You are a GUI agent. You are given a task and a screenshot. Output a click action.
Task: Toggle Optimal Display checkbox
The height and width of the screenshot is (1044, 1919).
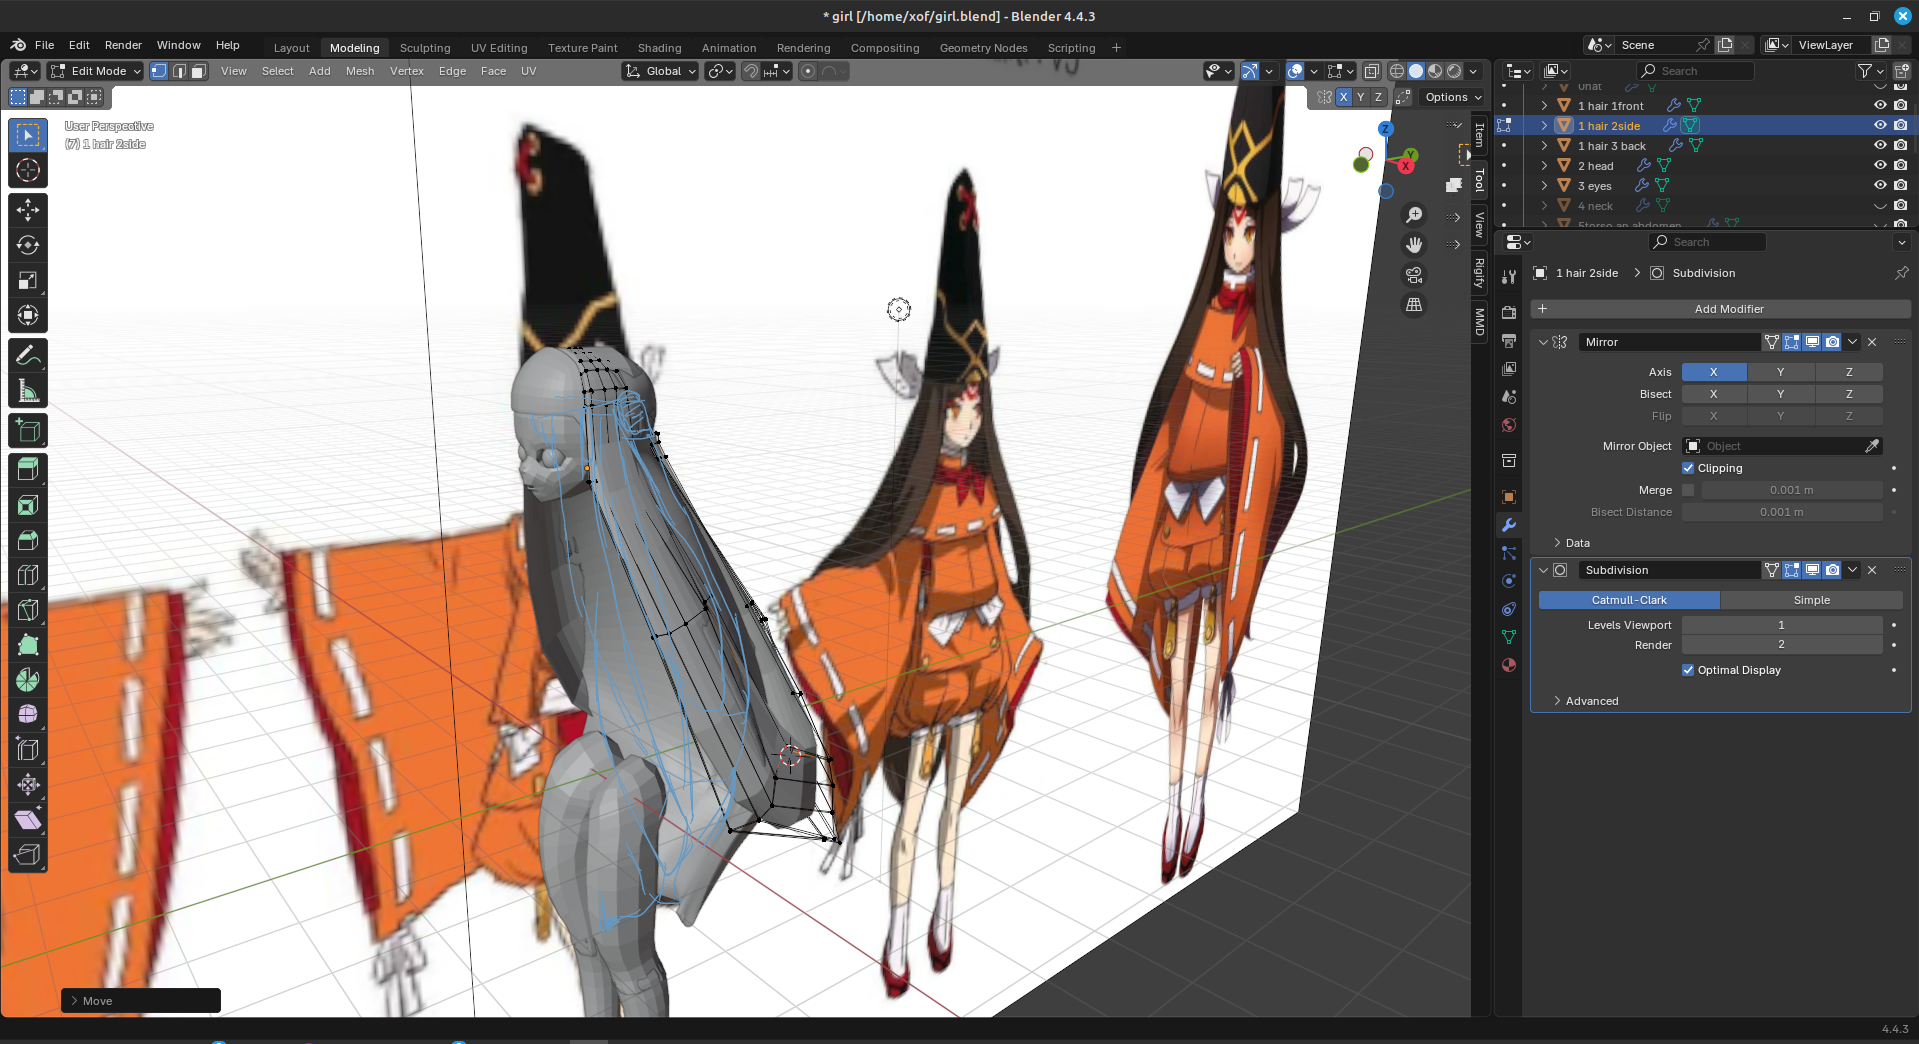1688,670
